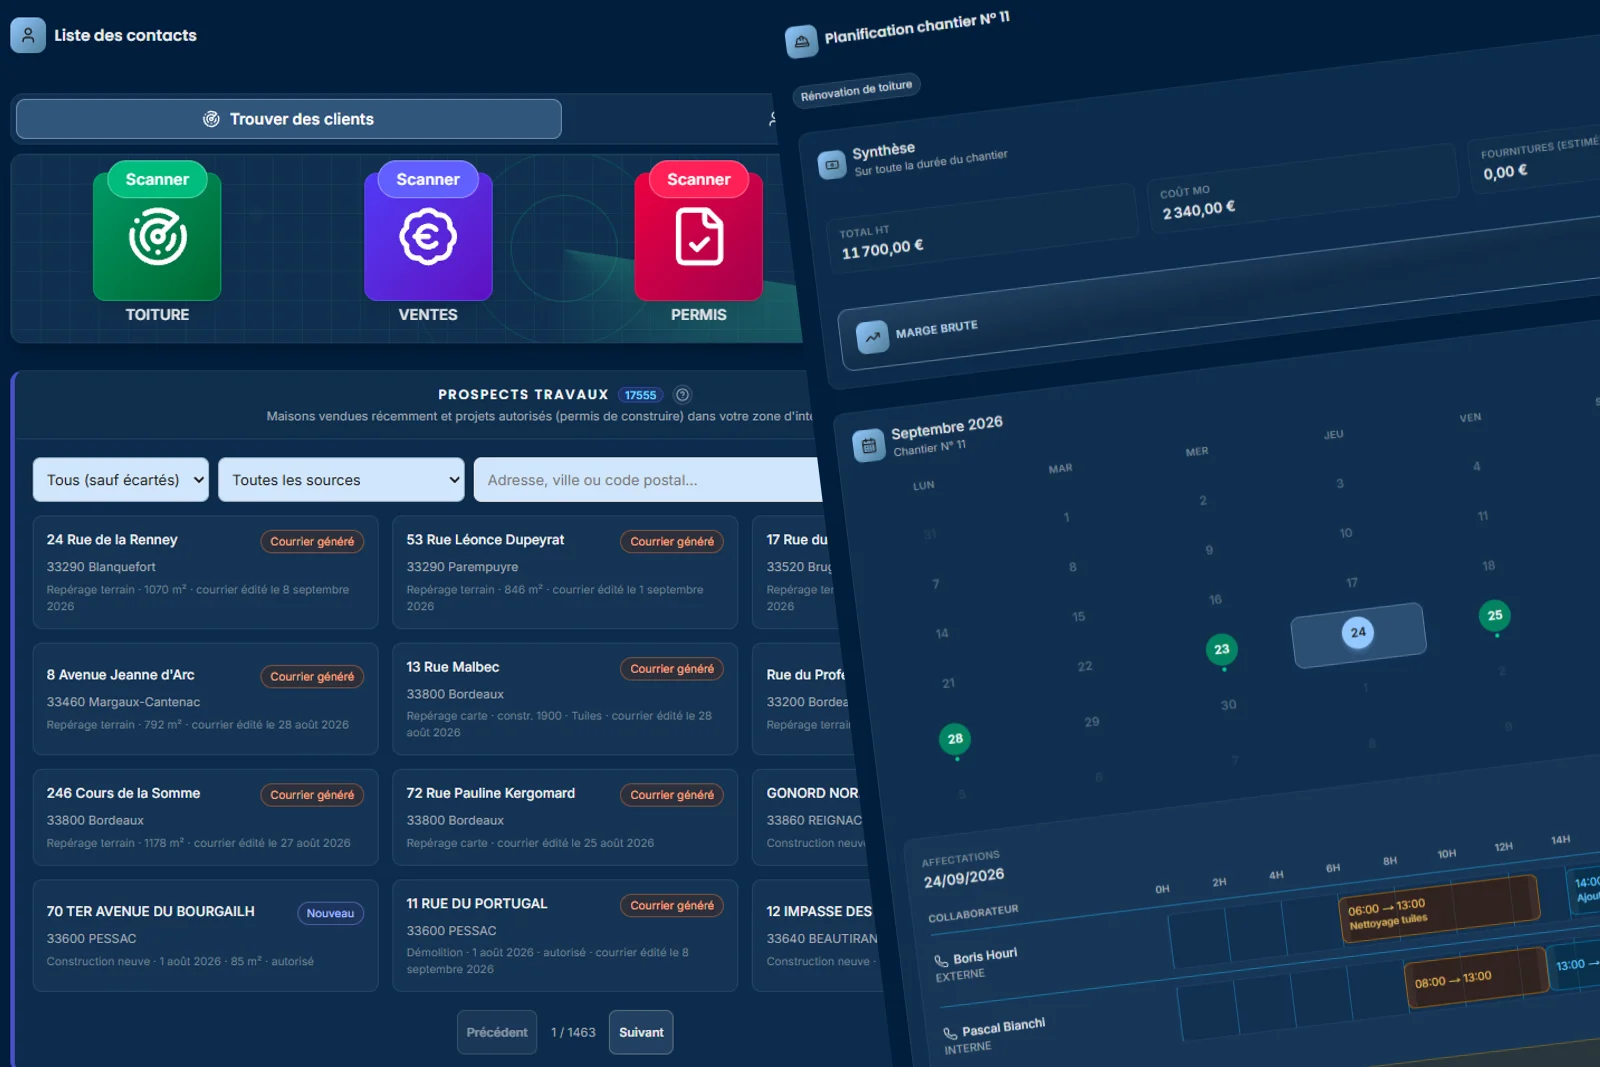Click the help icon beside Prospects Travaux
1600x1067 pixels.
click(682, 395)
